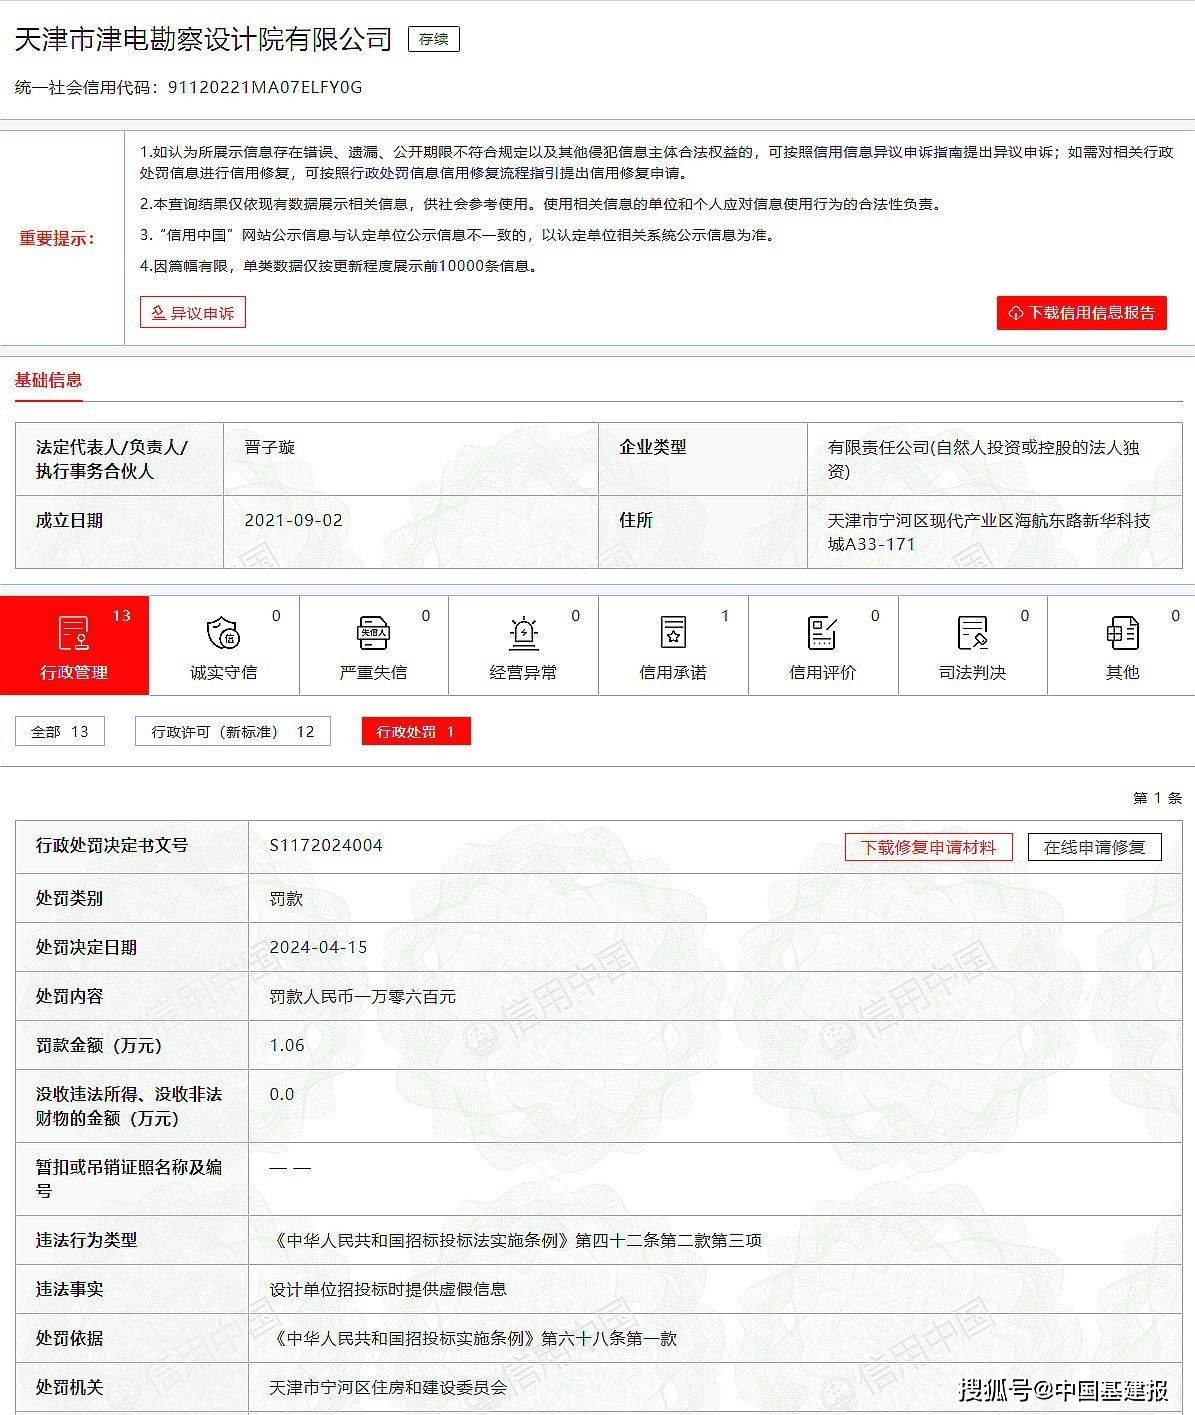This screenshot has width=1195, height=1415.
Task: Open the 经营异常 alarm icon
Action: pyautogui.click(x=523, y=633)
